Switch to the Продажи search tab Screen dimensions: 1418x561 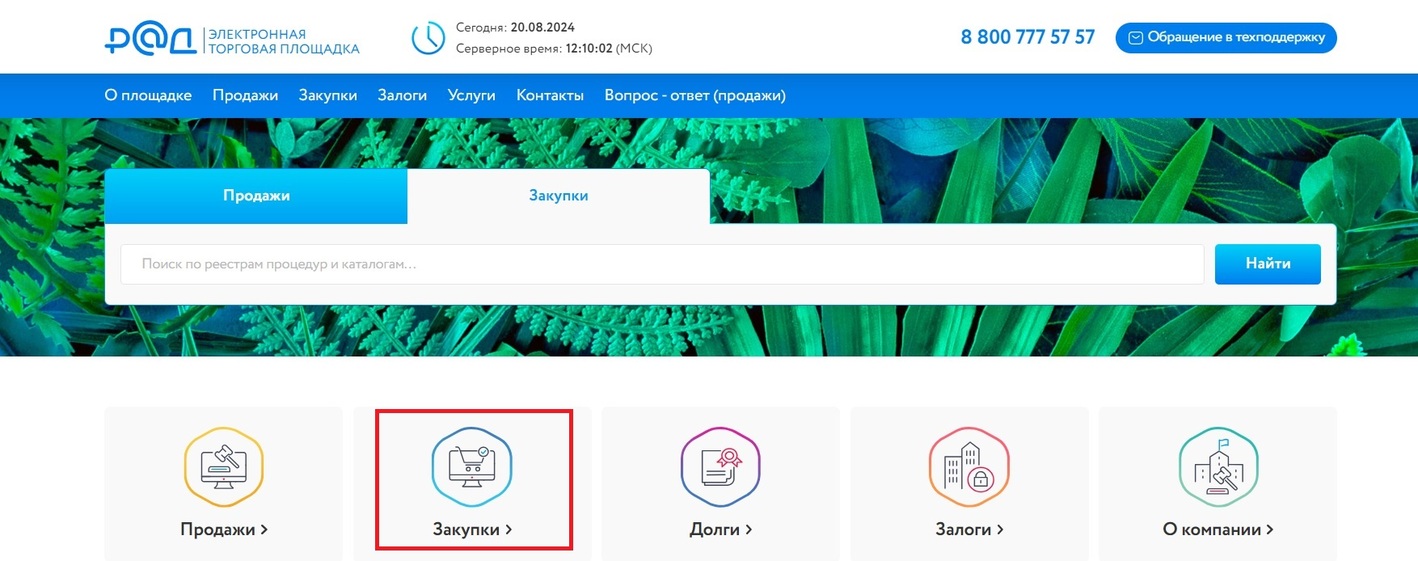[x=256, y=196]
